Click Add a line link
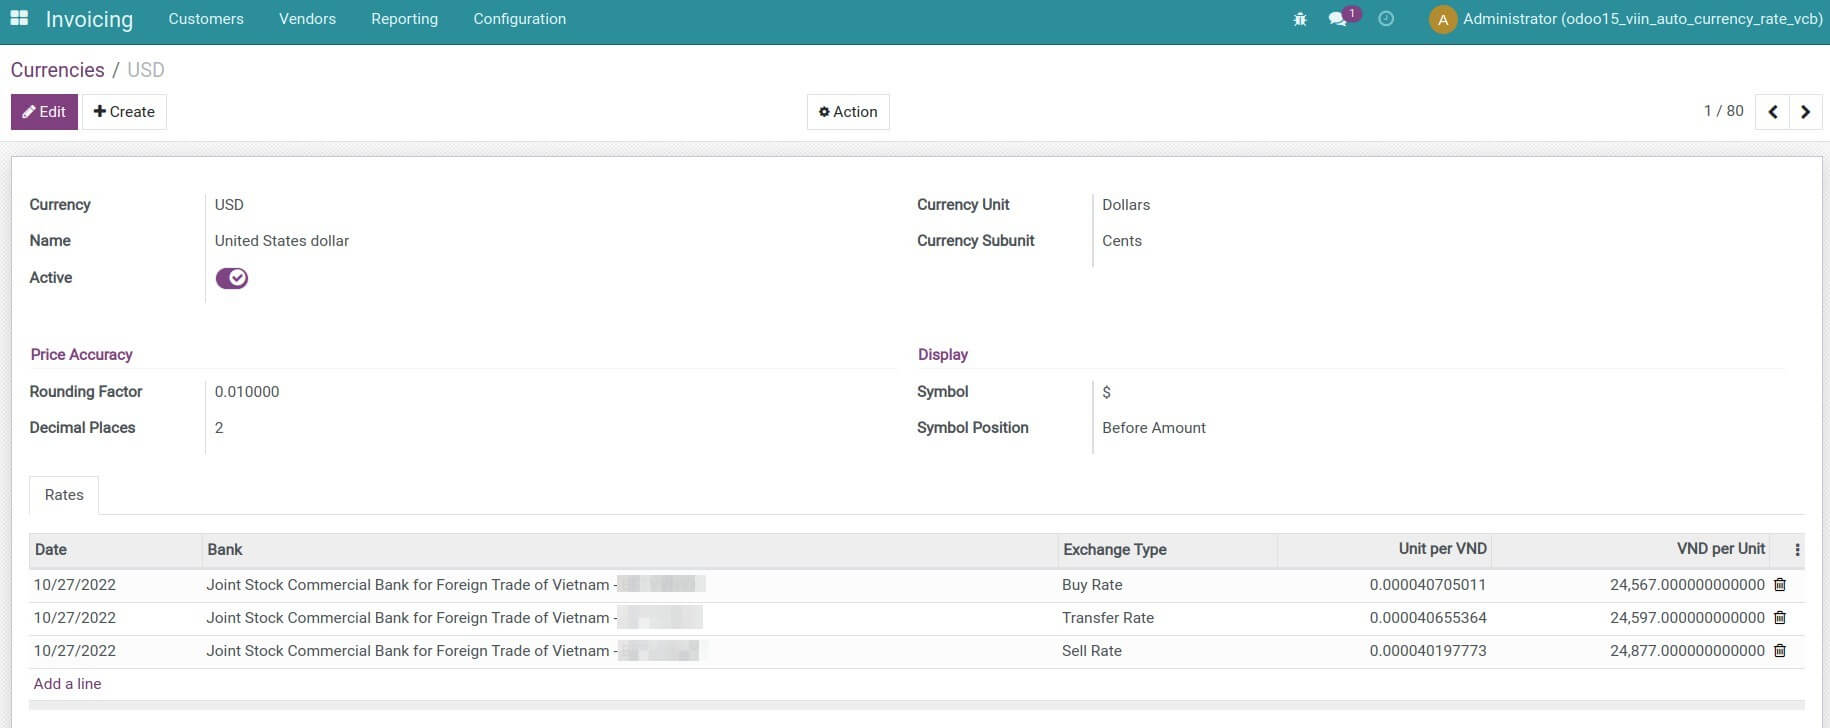Screen dimensions: 1830x728 point(67,684)
